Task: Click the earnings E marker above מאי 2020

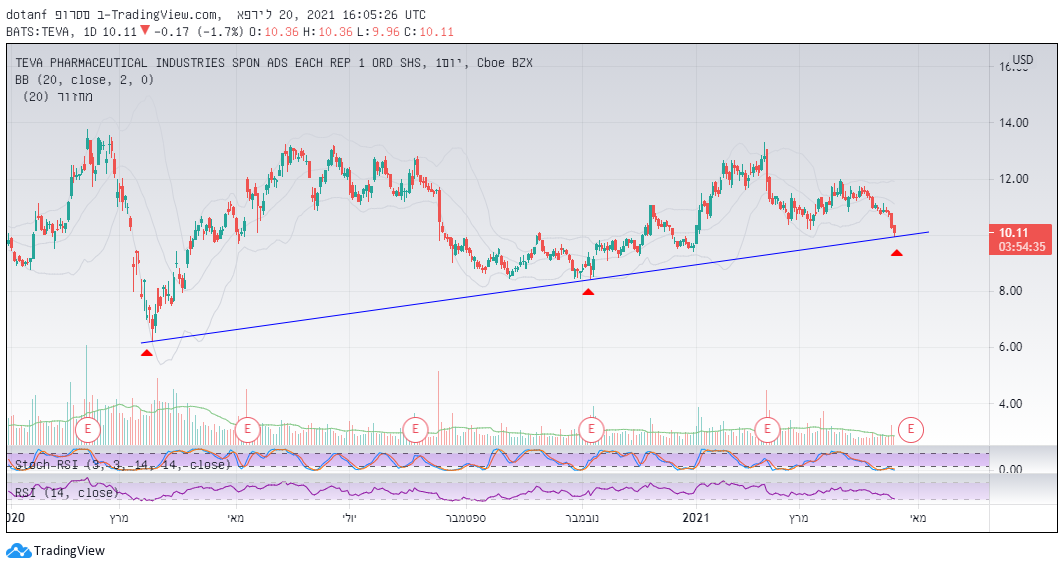Action: point(248,429)
